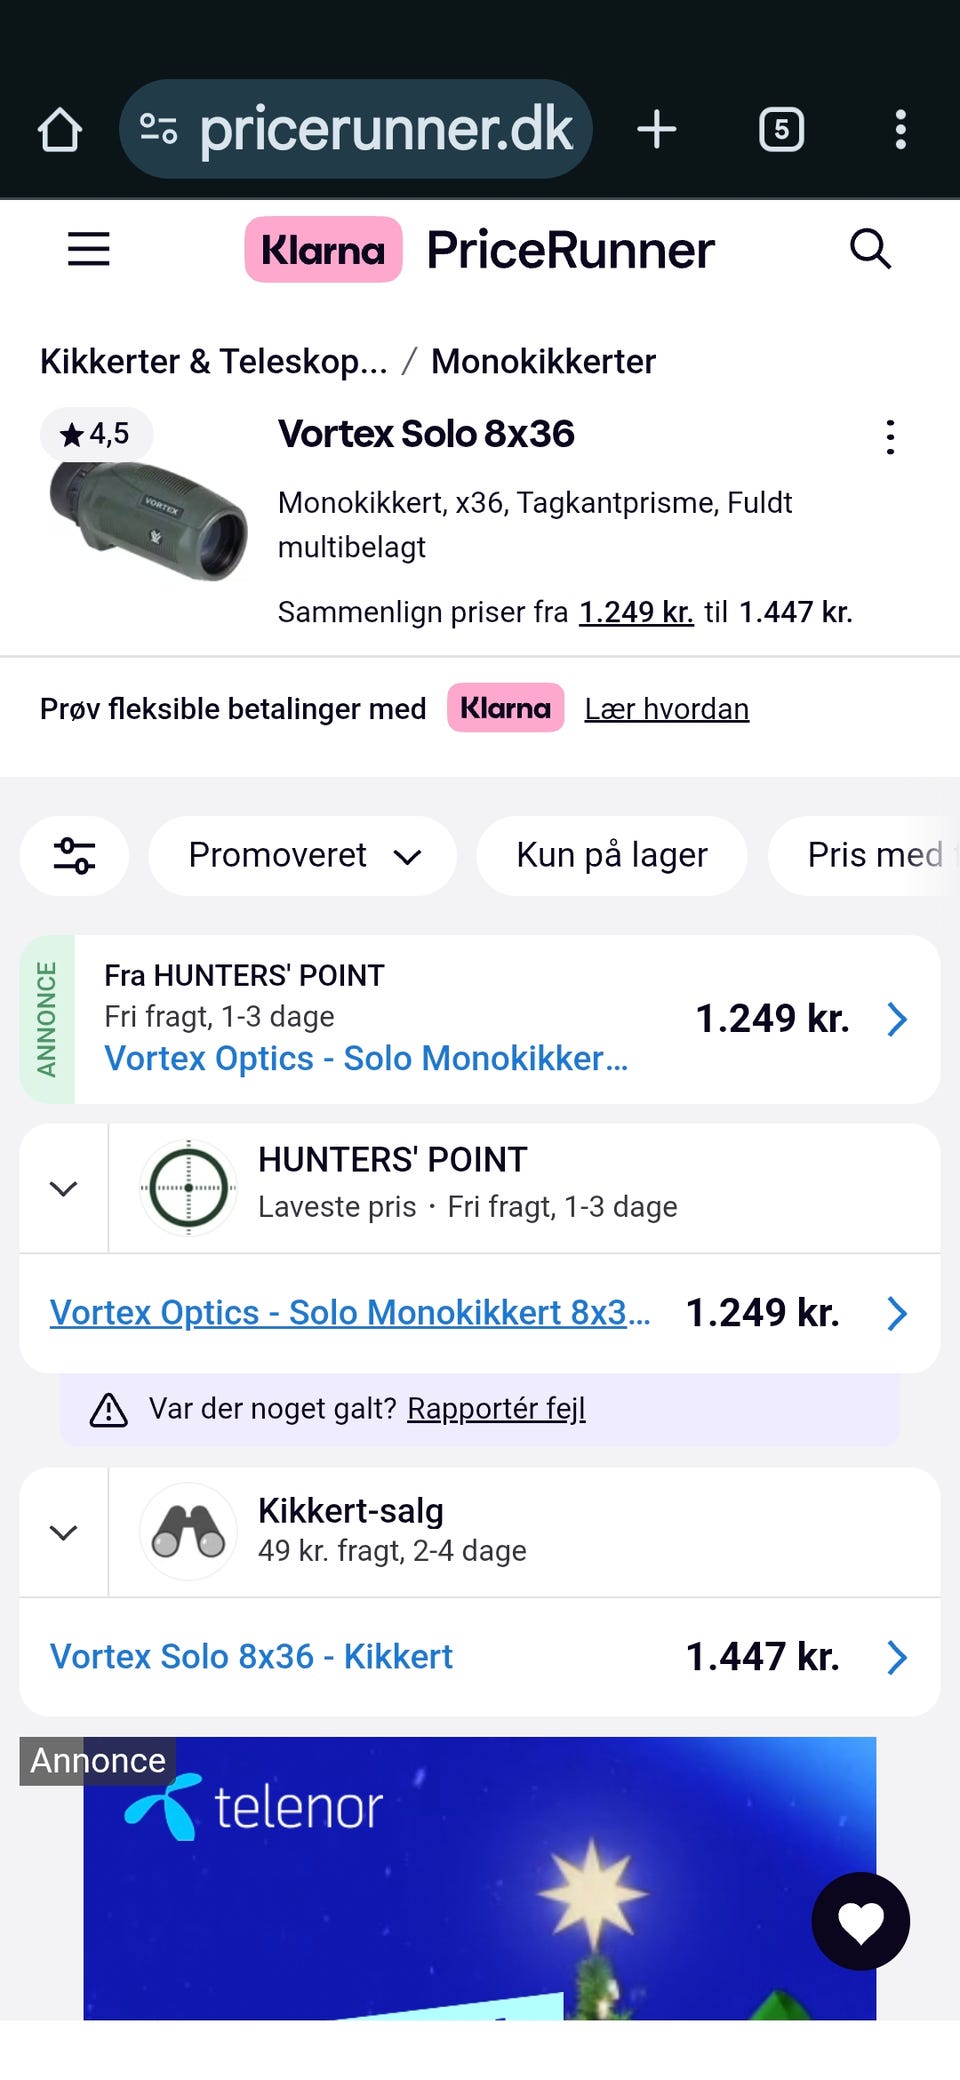960x2080 pixels.
Task: Open the Vortex Solo product thumbnail
Action: tap(148, 520)
